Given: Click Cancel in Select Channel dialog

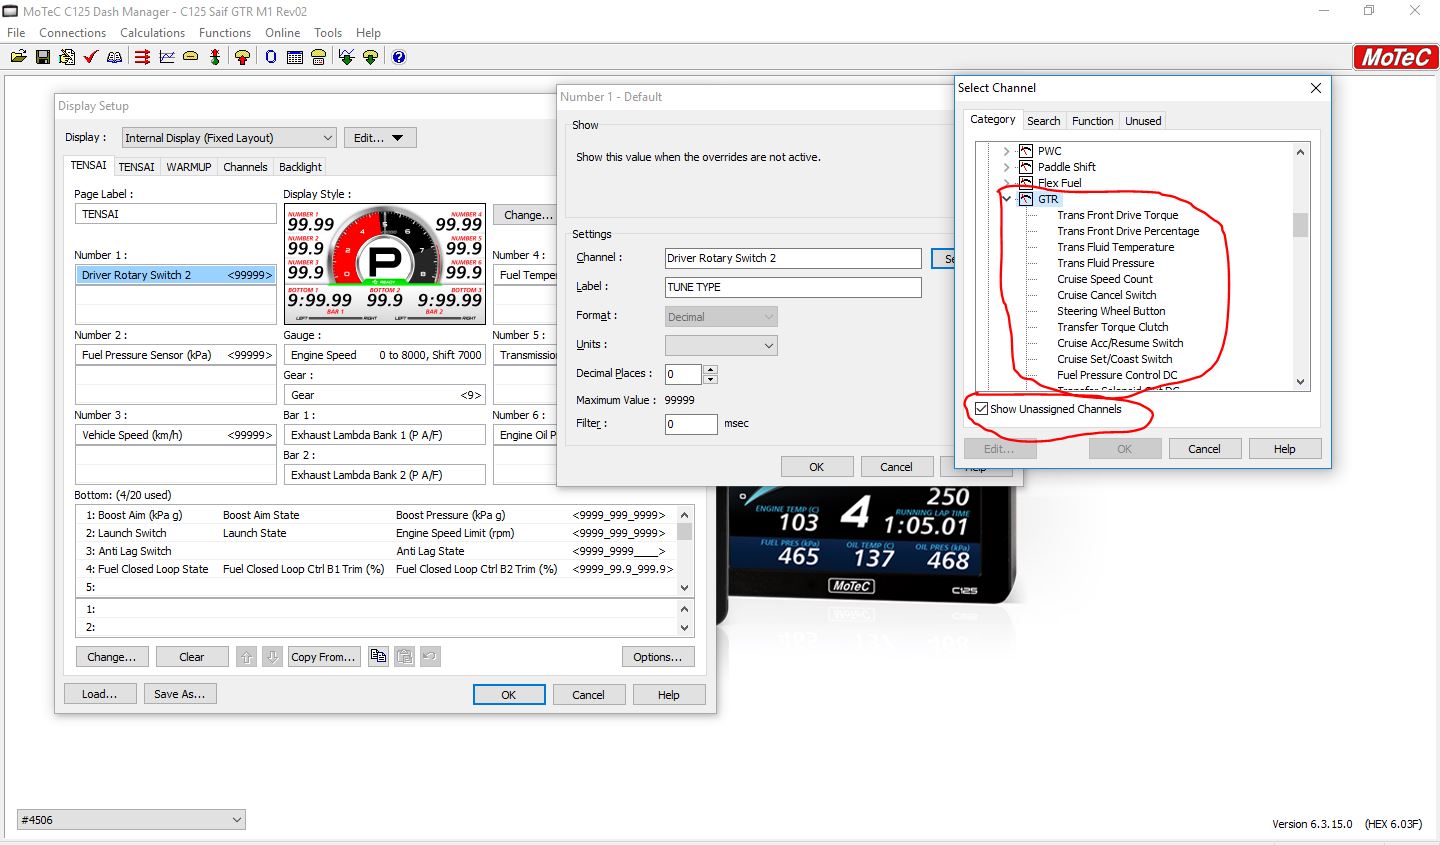Looking at the screenshot, I should (x=1204, y=449).
